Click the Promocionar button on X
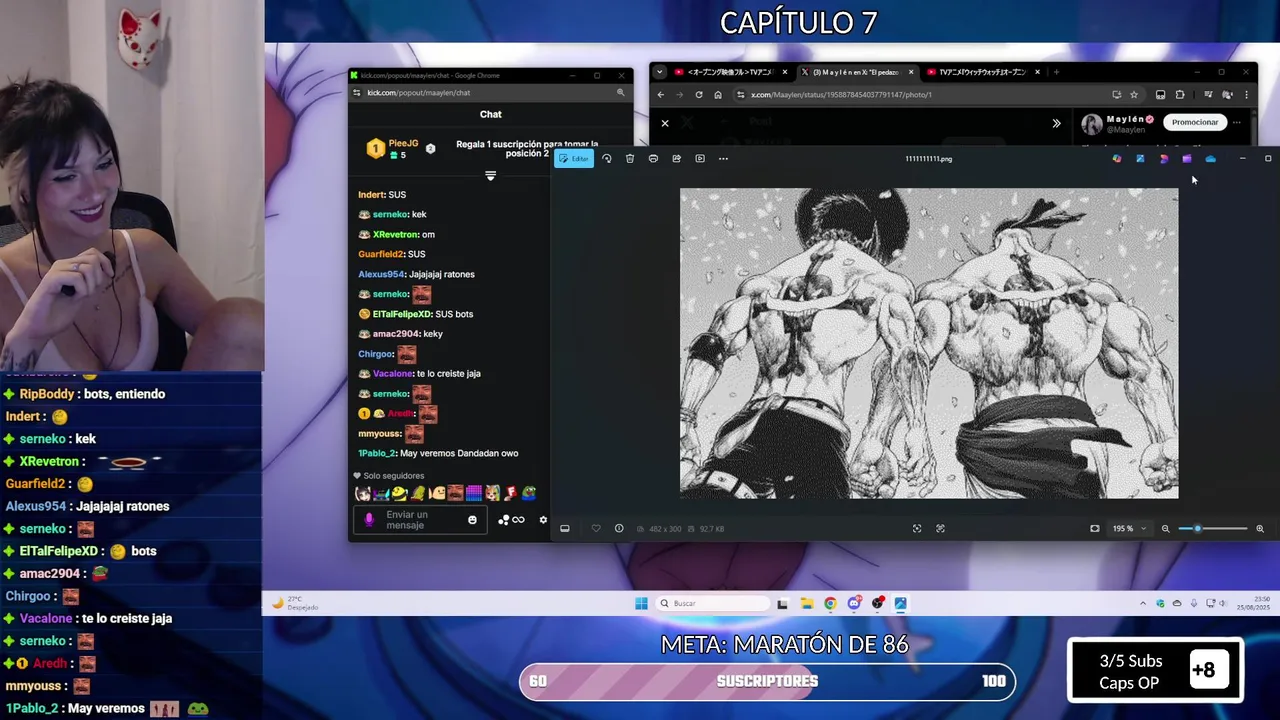1280x720 pixels. pyautogui.click(x=1195, y=122)
